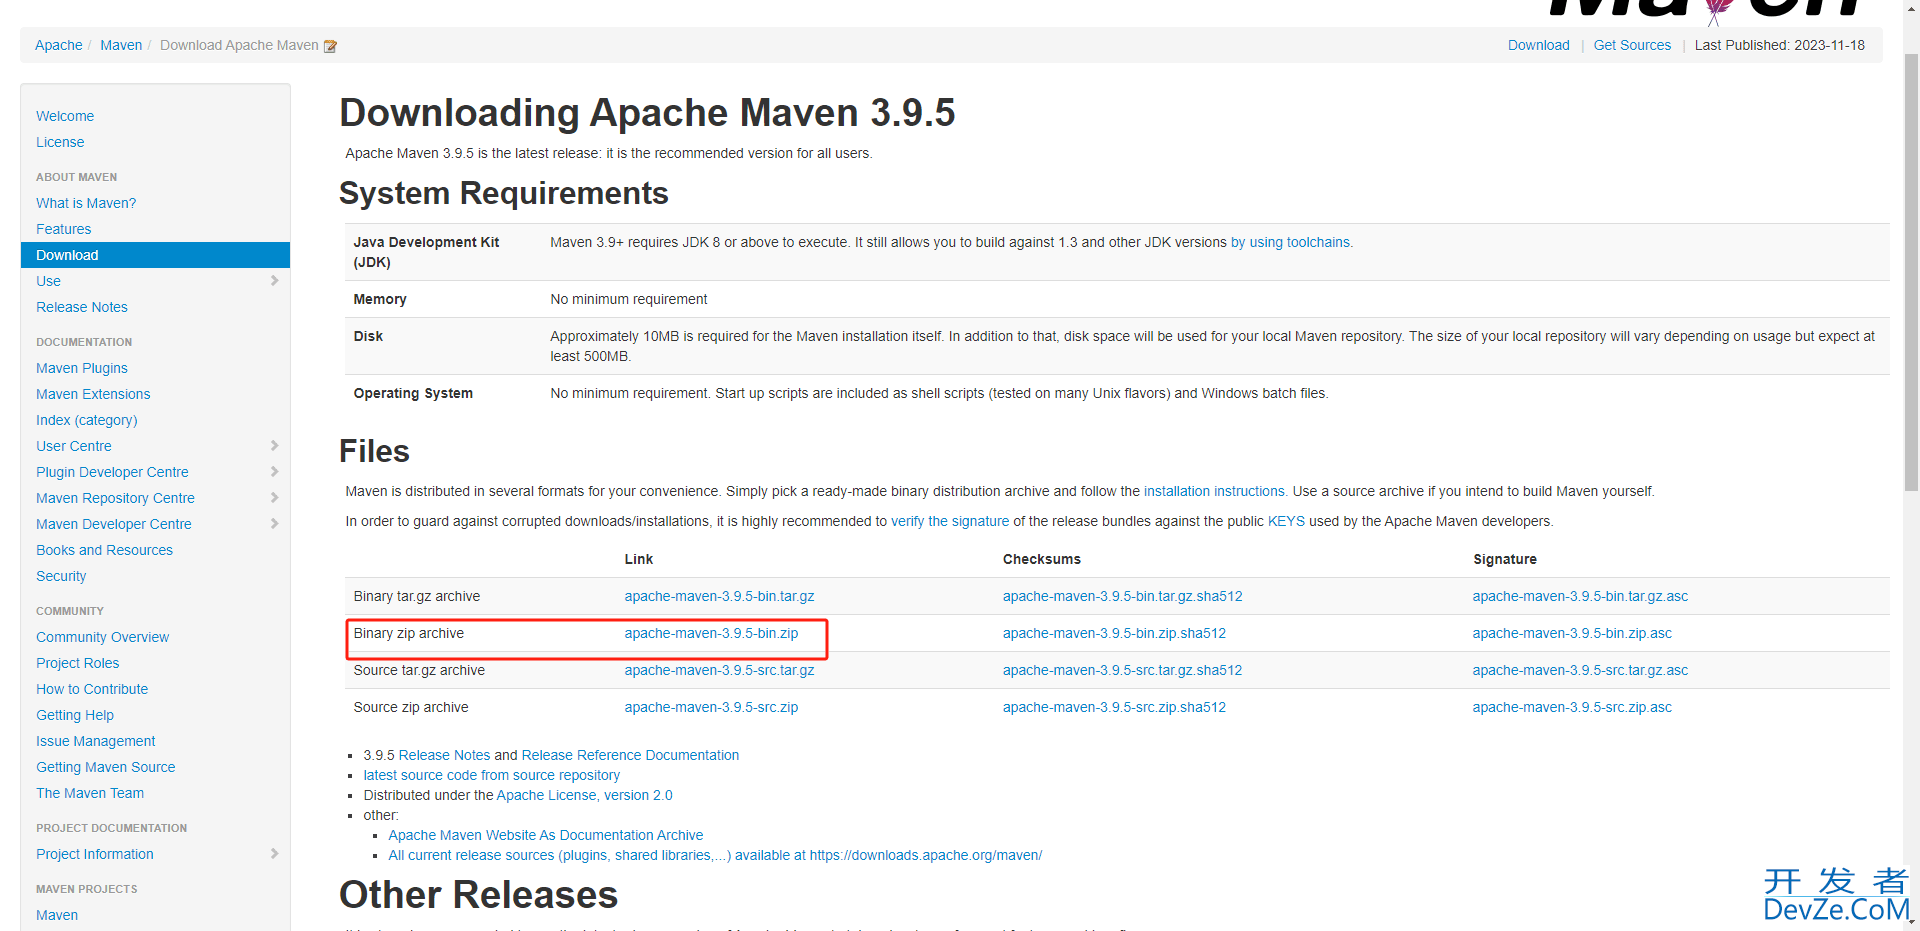Open the Maven link under Maven Projects

[x=57, y=915]
